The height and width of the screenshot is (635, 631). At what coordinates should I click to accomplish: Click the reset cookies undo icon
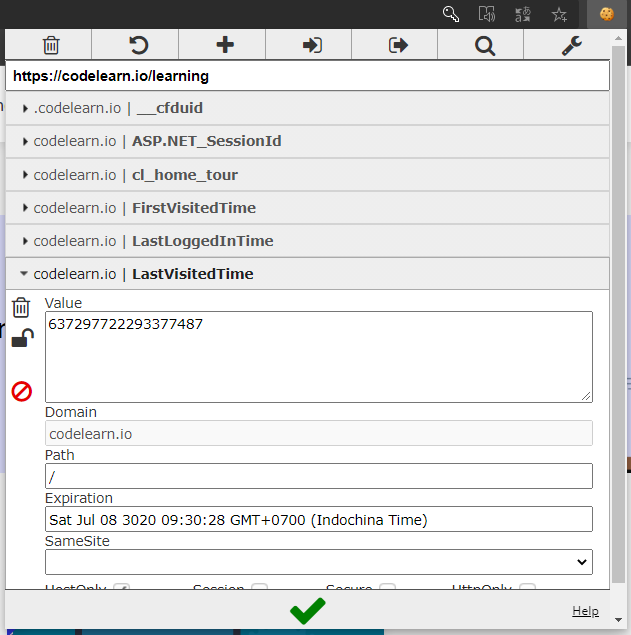(137, 45)
